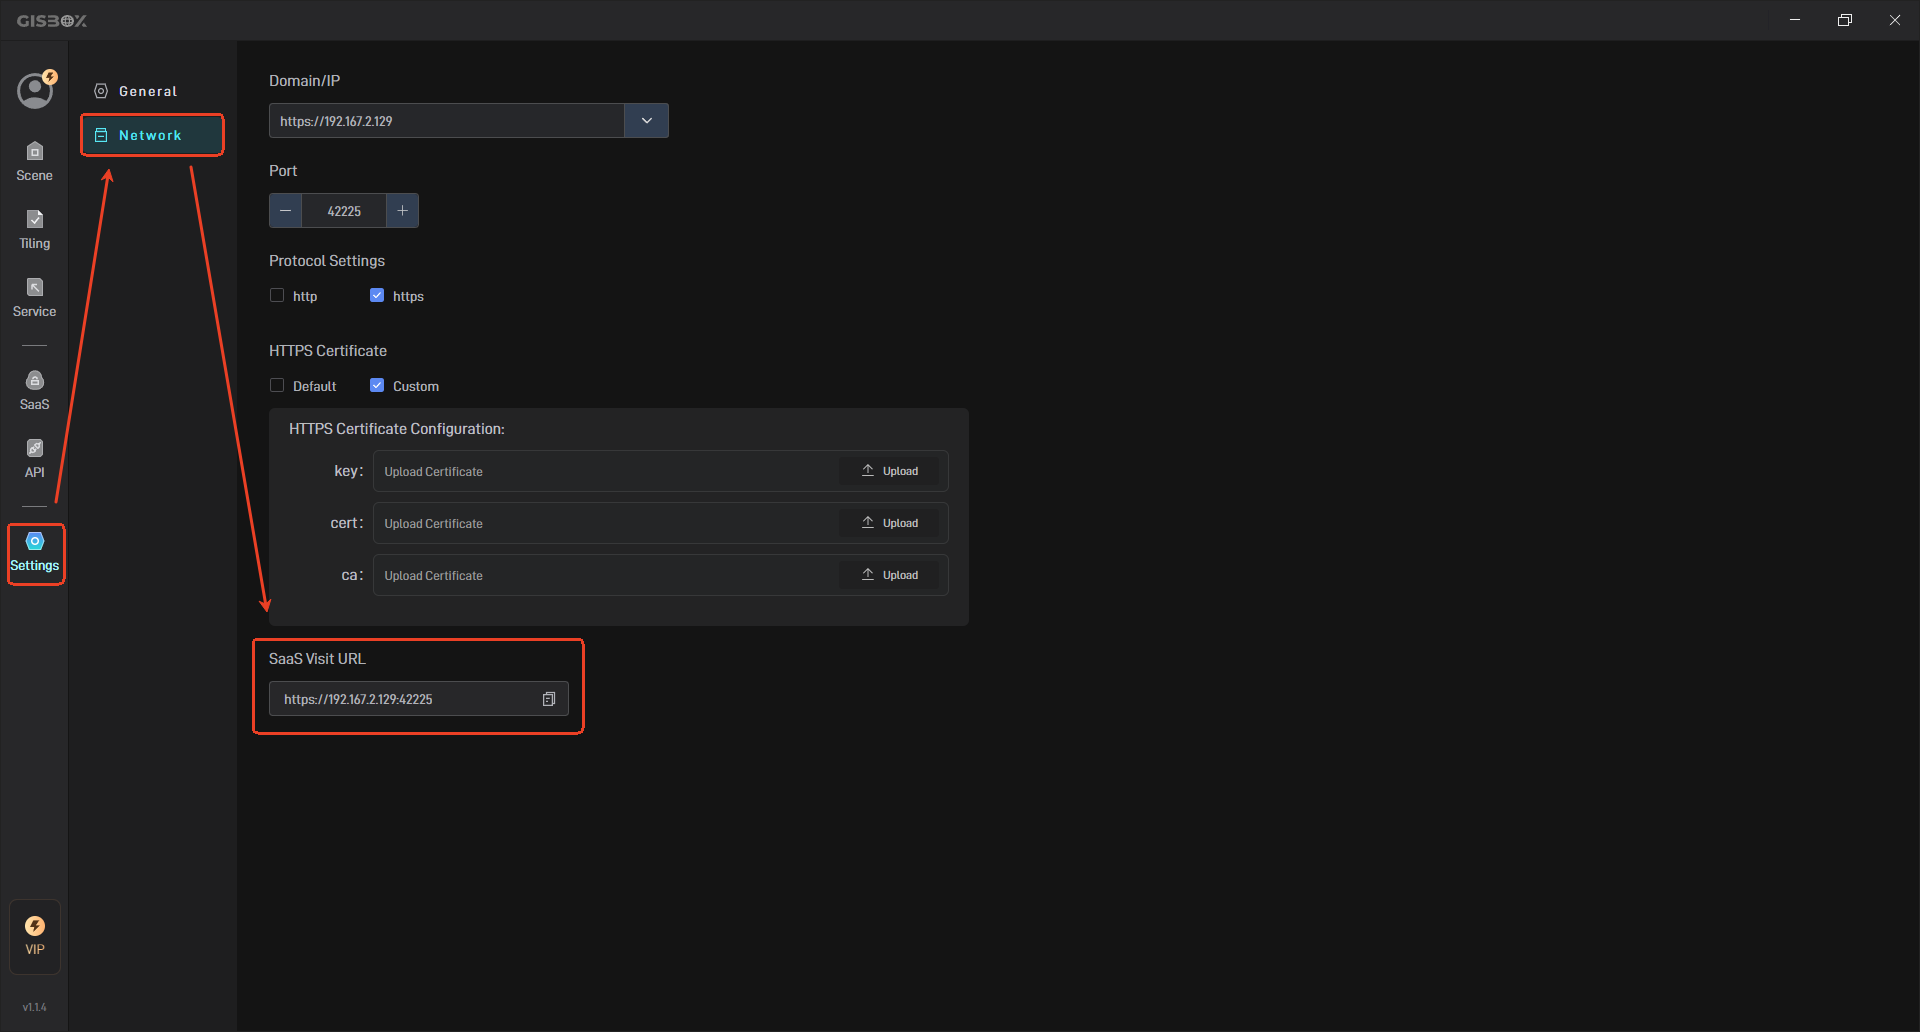Open the SaaS panel
Screen dimensions: 1920x1032
click(34, 389)
